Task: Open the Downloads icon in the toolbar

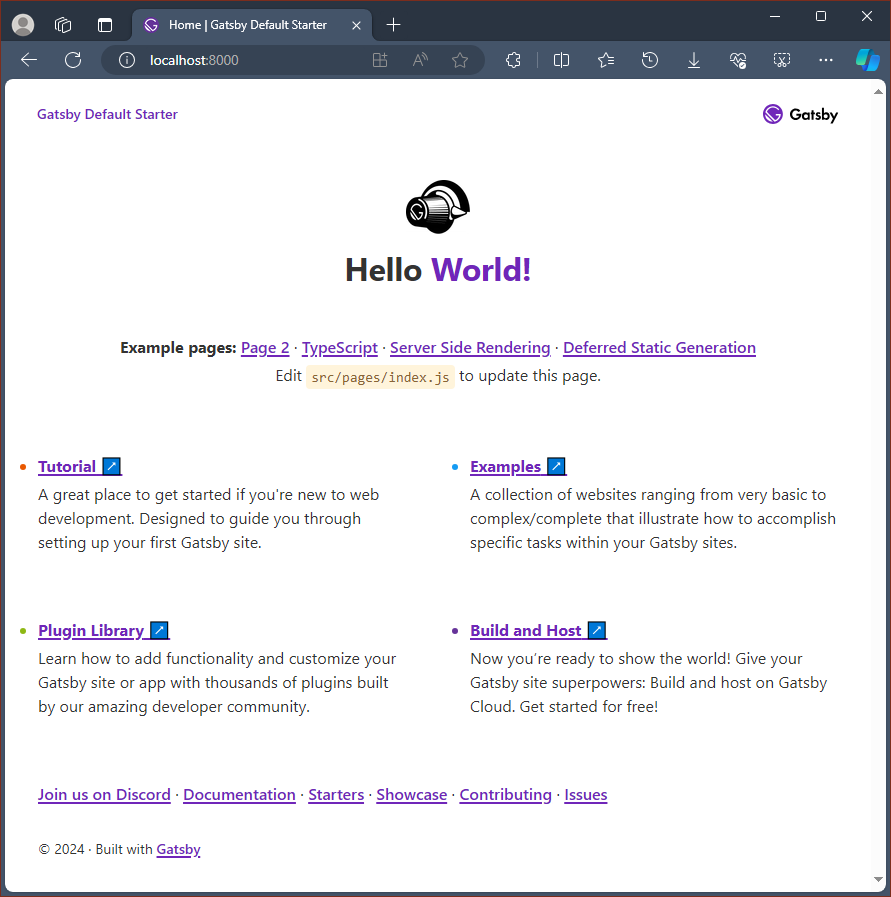Action: (x=694, y=60)
